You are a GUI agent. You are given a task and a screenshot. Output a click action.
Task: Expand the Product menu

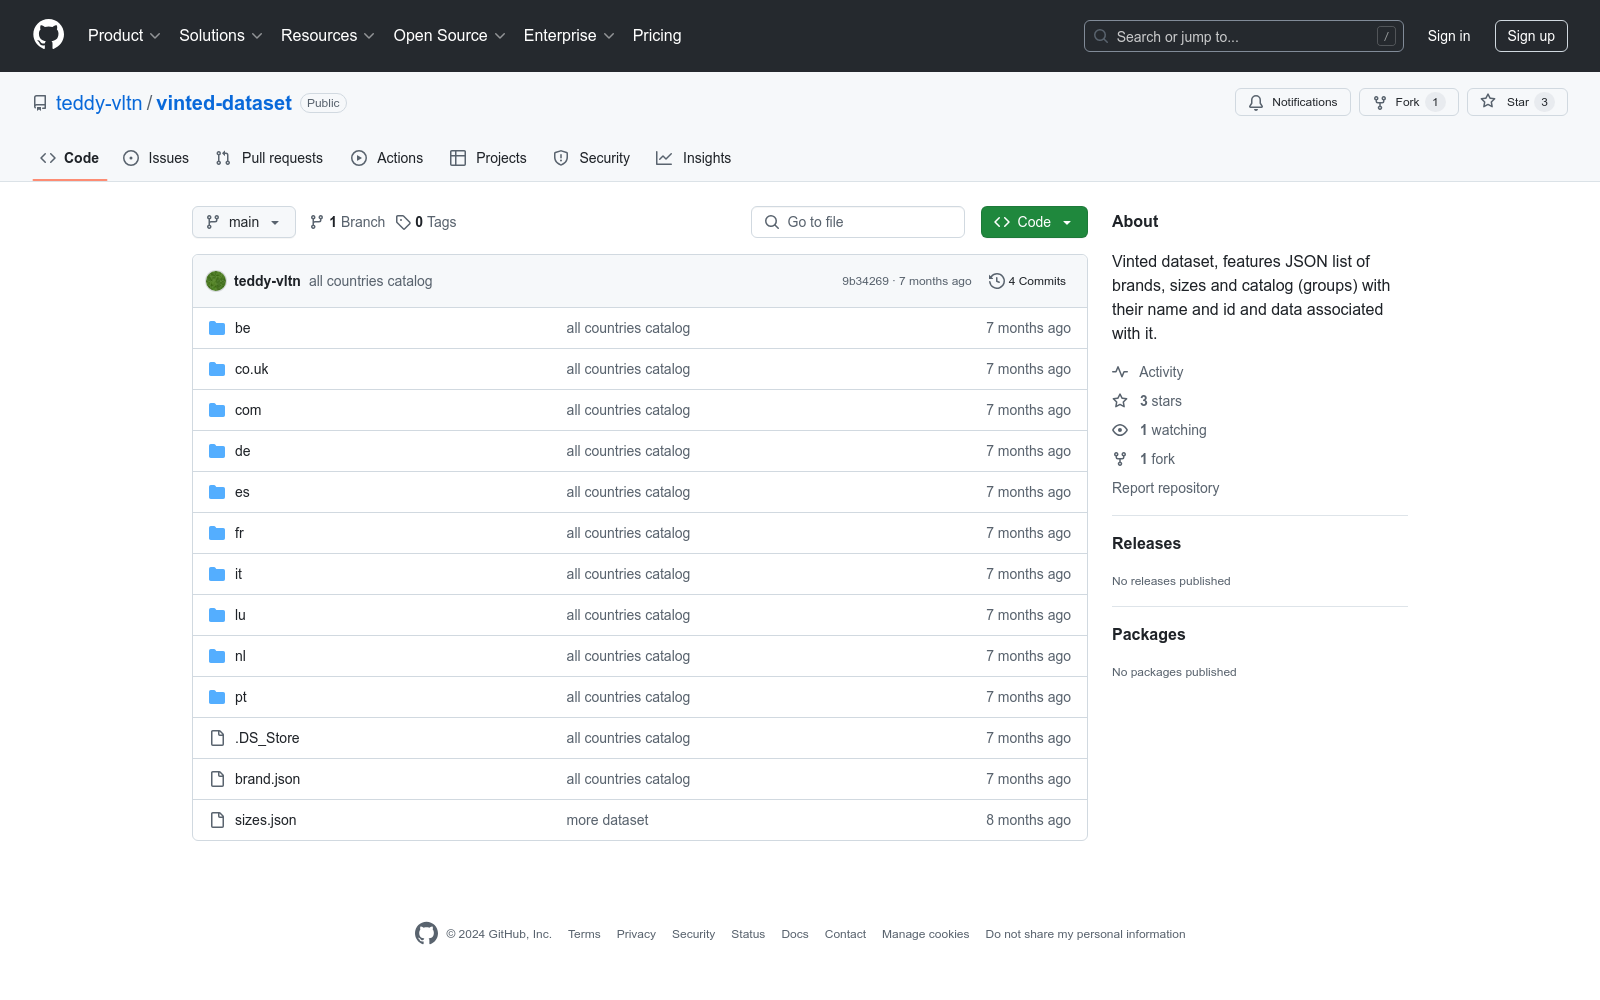(124, 36)
